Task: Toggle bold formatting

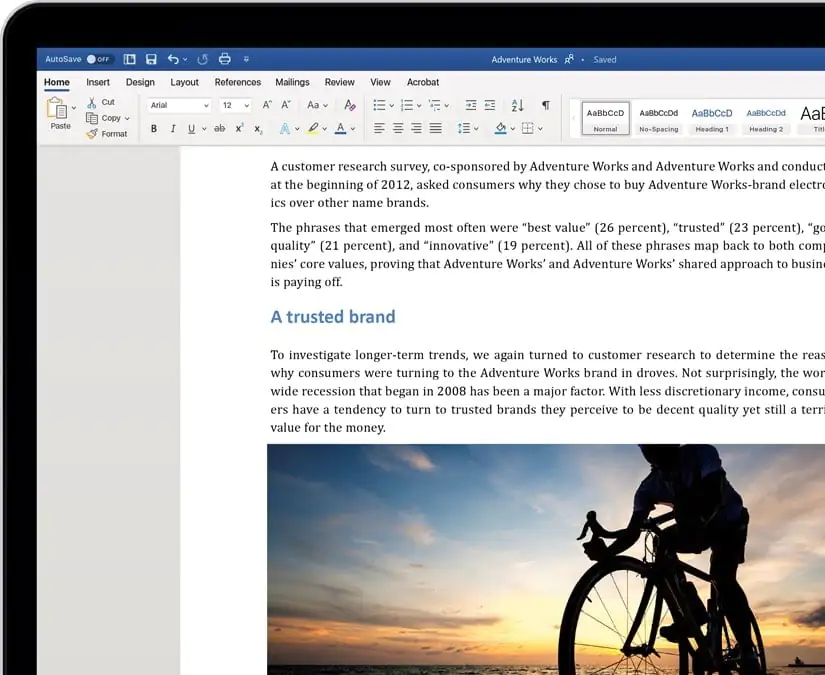Action: pyautogui.click(x=153, y=128)
